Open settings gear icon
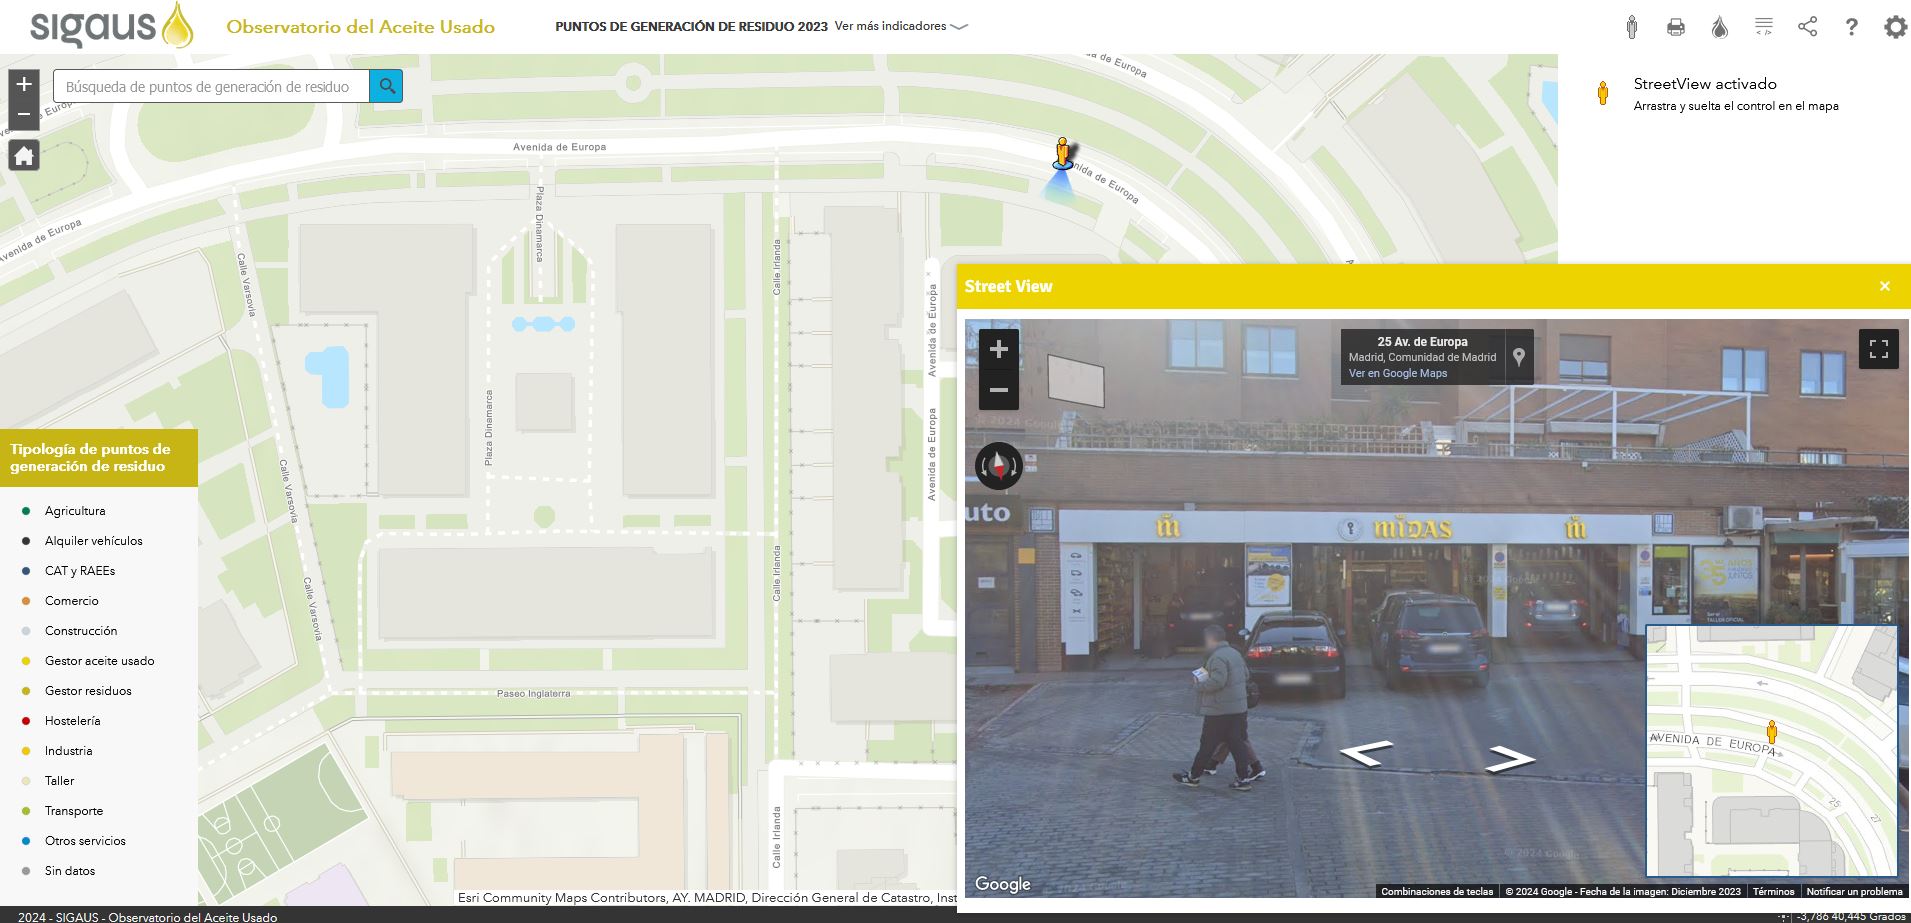This screenshot has height=923, width=1911. [1894, 27]
